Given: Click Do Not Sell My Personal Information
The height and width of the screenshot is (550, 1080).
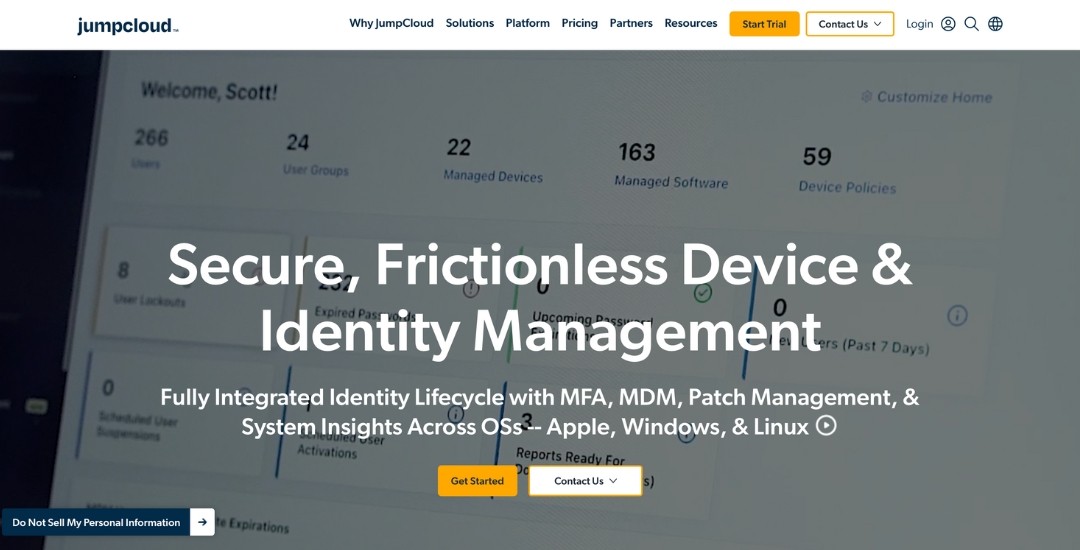Looking at the screenshot, I should (96, 522).
